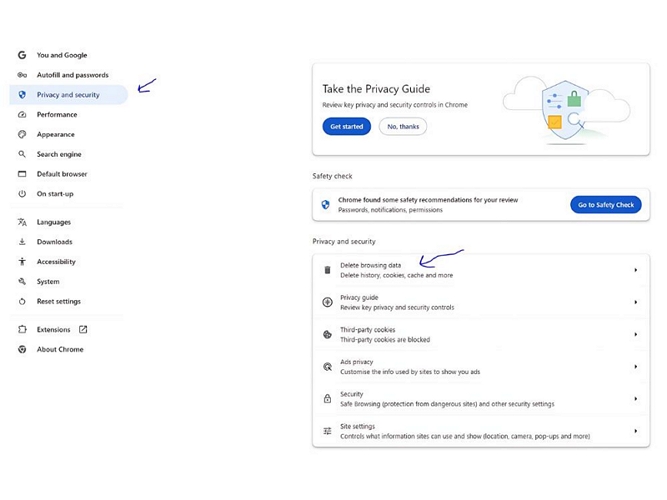The image size is (667, 500).
Task: Select Default browser in the sidebar
Action: 62,174
